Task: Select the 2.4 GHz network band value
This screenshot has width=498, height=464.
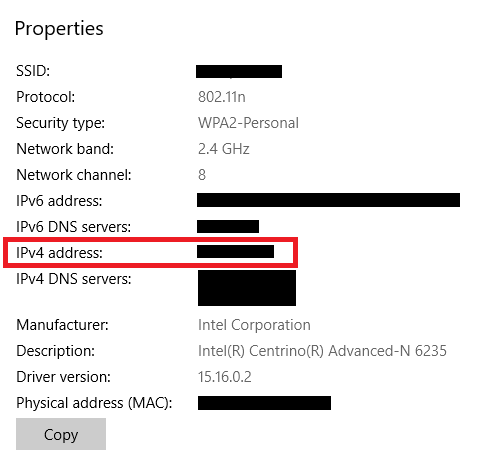Action: tap(224, 149)
